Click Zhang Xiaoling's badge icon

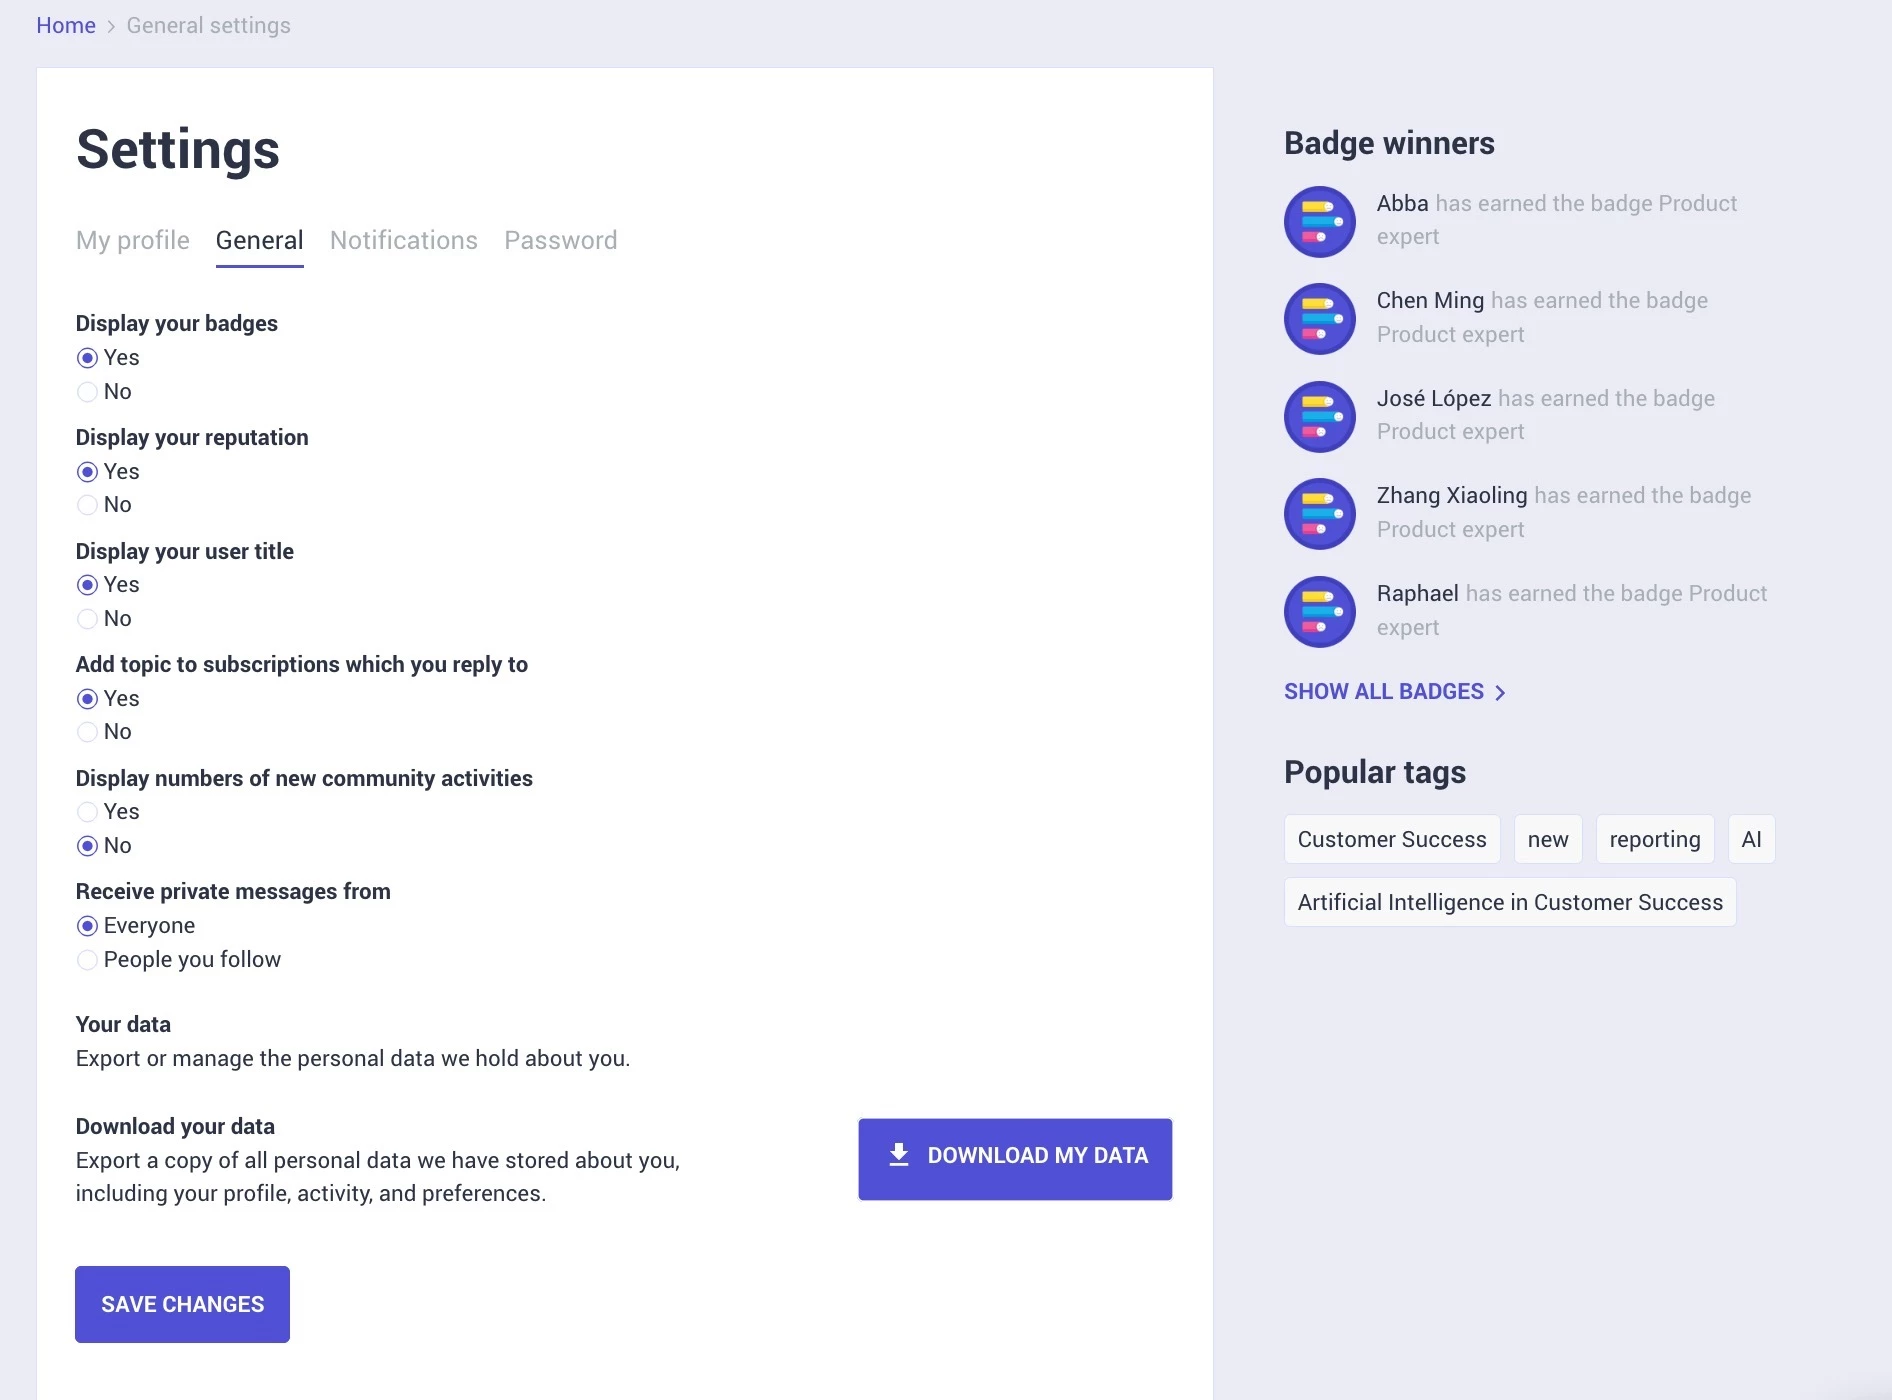tap(1320, 513)
